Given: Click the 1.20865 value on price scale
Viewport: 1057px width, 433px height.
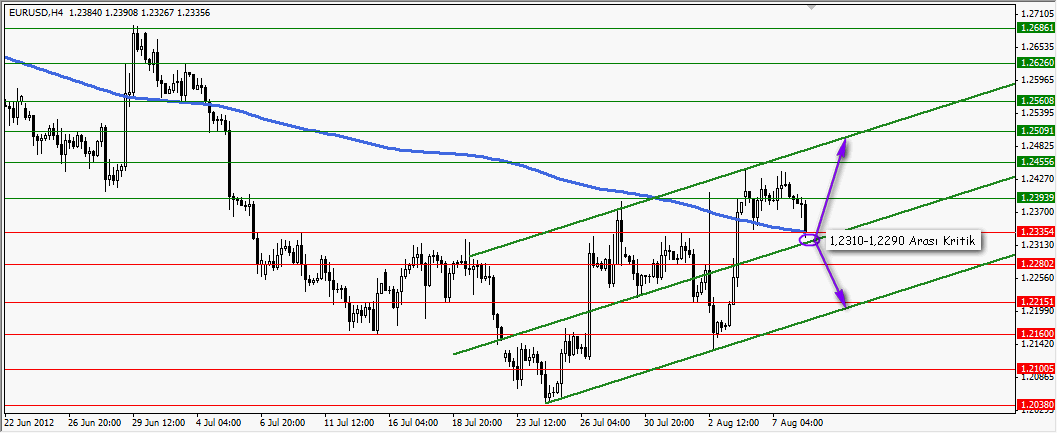Looking at the screenshot, I should 1037,377.
